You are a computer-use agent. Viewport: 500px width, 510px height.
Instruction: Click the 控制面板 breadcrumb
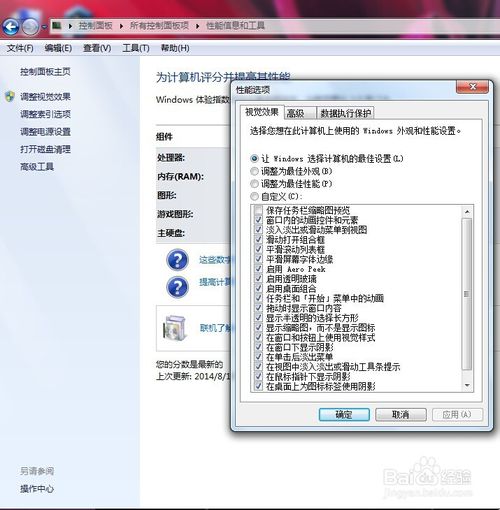95,26
